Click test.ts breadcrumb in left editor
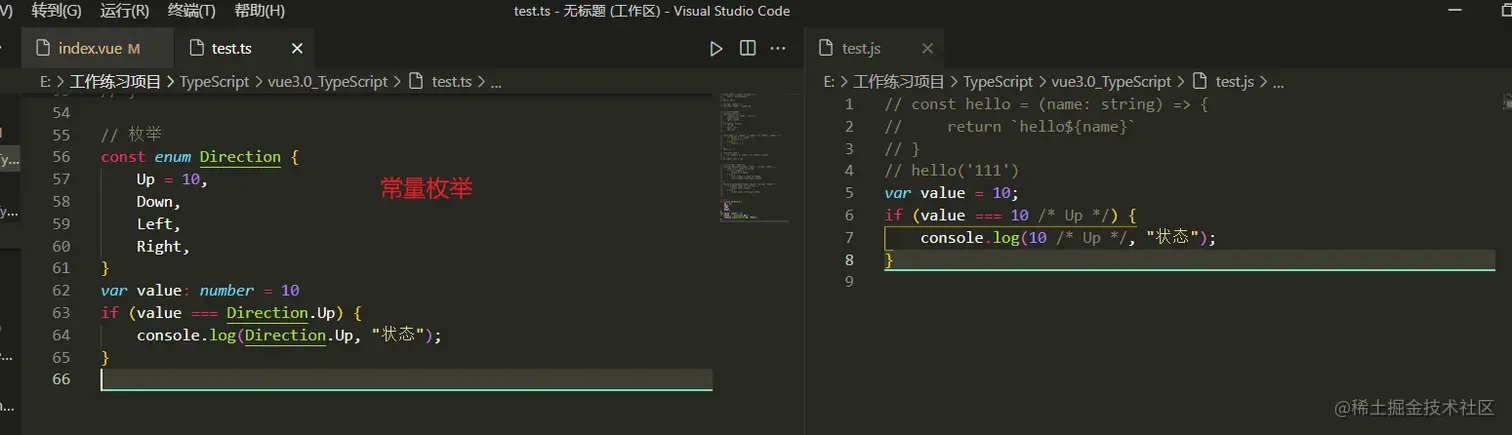1512x435 pixels. coord(452,82)
